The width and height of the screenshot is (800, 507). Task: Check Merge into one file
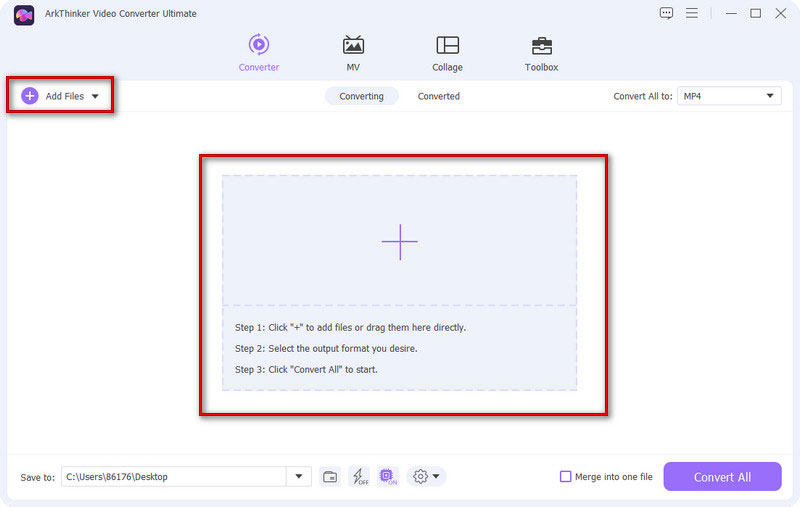[x=565, y=476]
